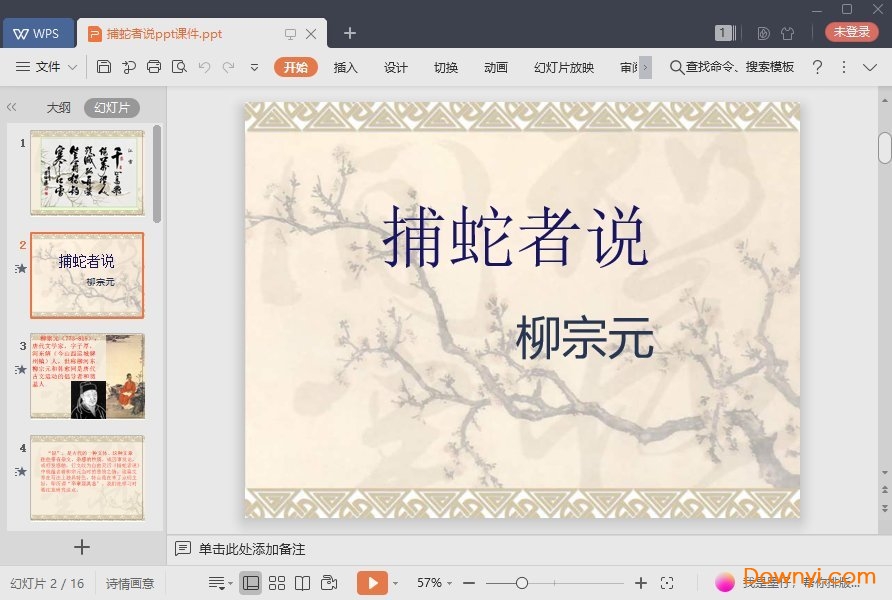Open the quick access toolbar customize dropdown
892x600 pixels.
coord(254,68)
